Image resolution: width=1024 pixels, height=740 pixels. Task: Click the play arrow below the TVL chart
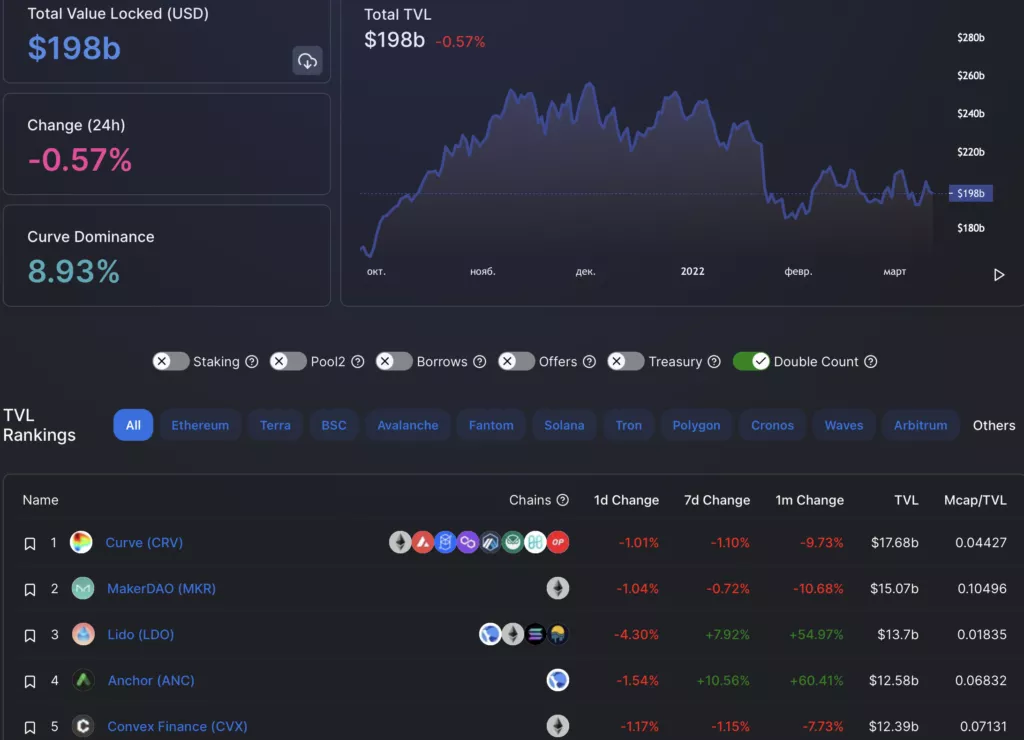click(x=998, y=274)
